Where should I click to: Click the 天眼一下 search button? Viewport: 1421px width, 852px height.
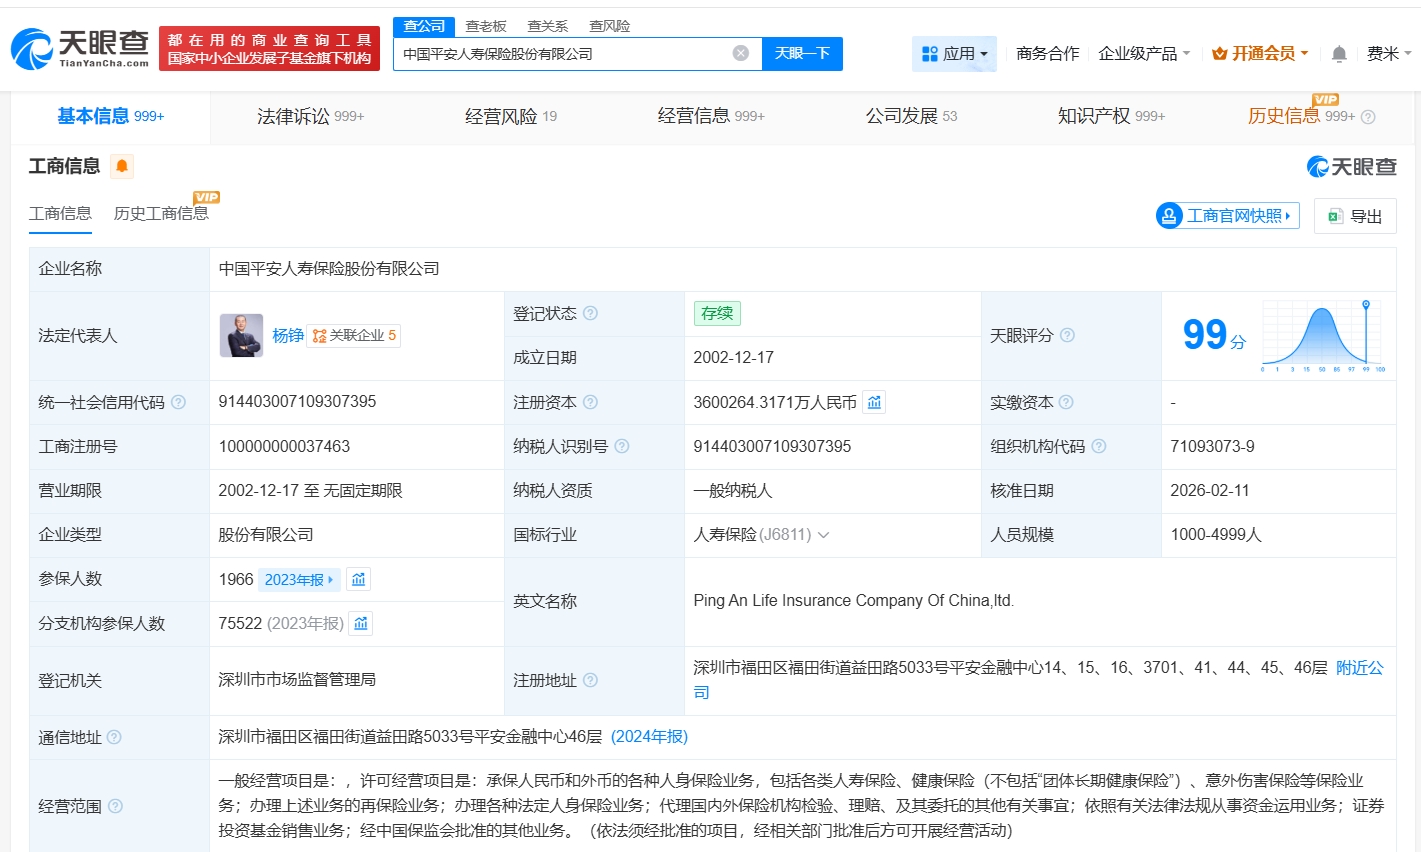[802, 54]
